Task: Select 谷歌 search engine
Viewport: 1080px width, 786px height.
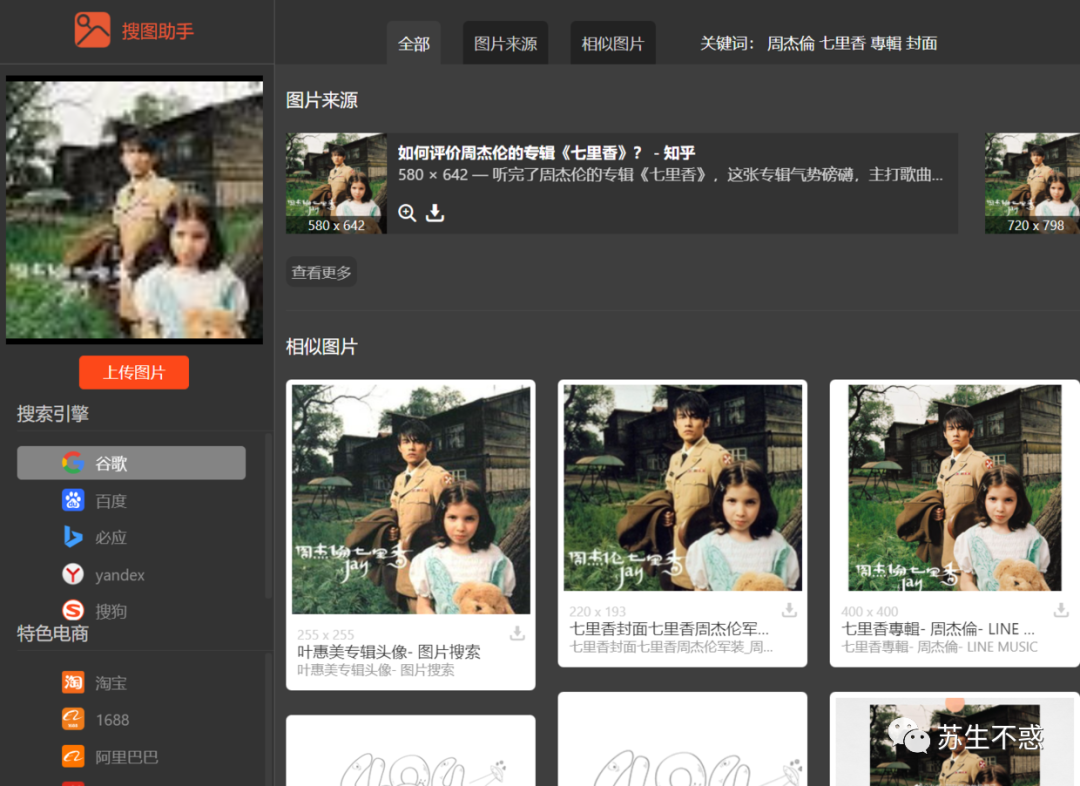Action: click(x=132, y=463)
